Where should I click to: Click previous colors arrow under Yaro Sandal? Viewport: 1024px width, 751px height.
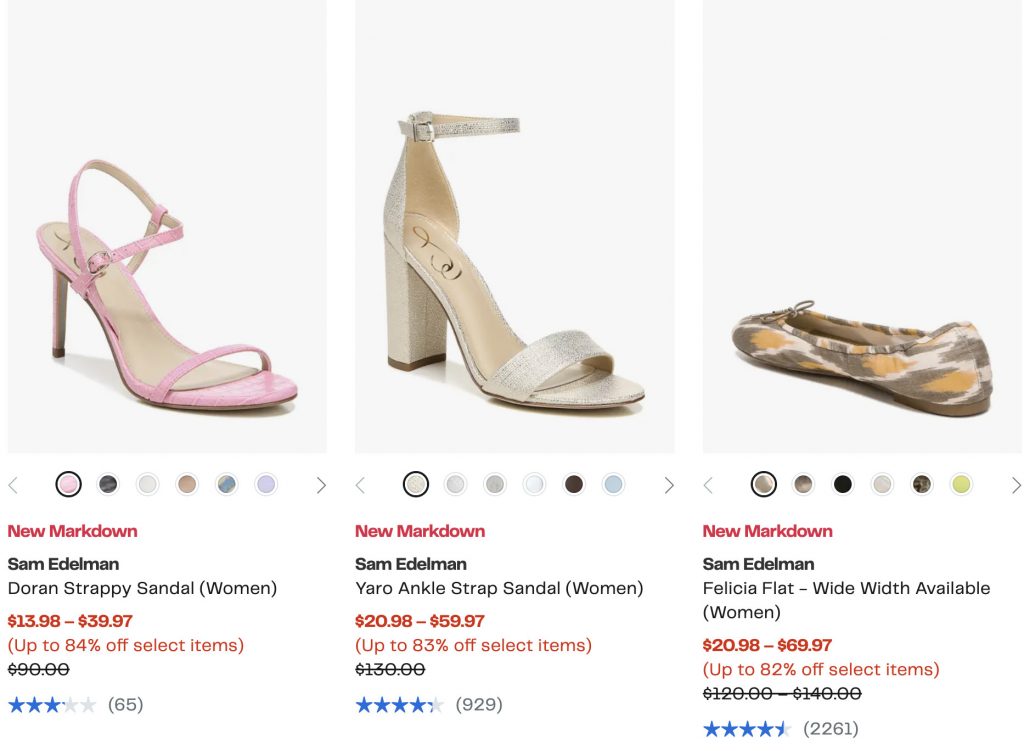click(x=361, y=485)
